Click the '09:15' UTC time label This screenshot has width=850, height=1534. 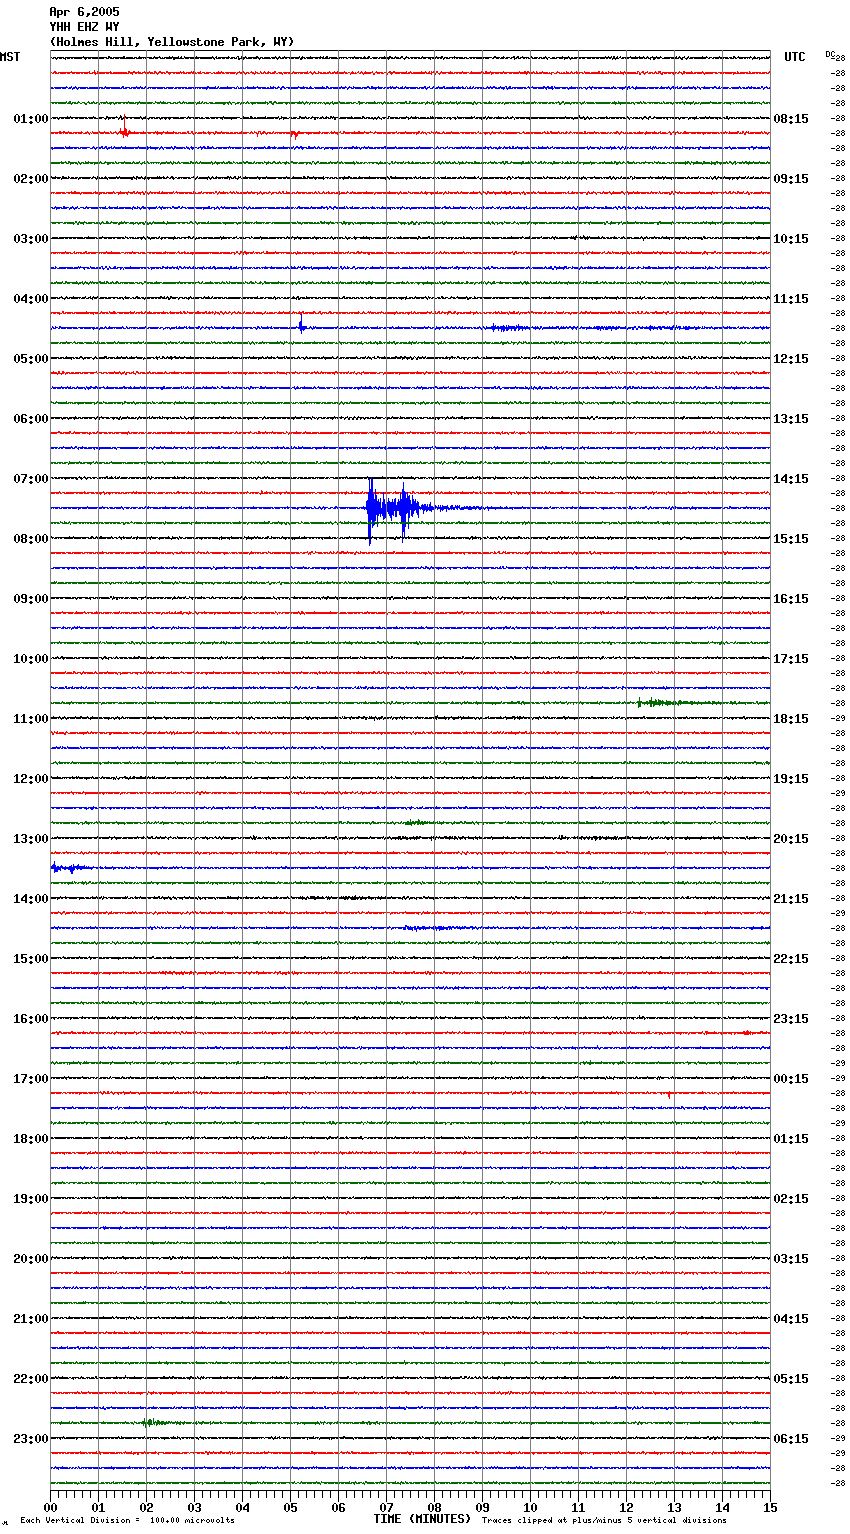point(791,179)
